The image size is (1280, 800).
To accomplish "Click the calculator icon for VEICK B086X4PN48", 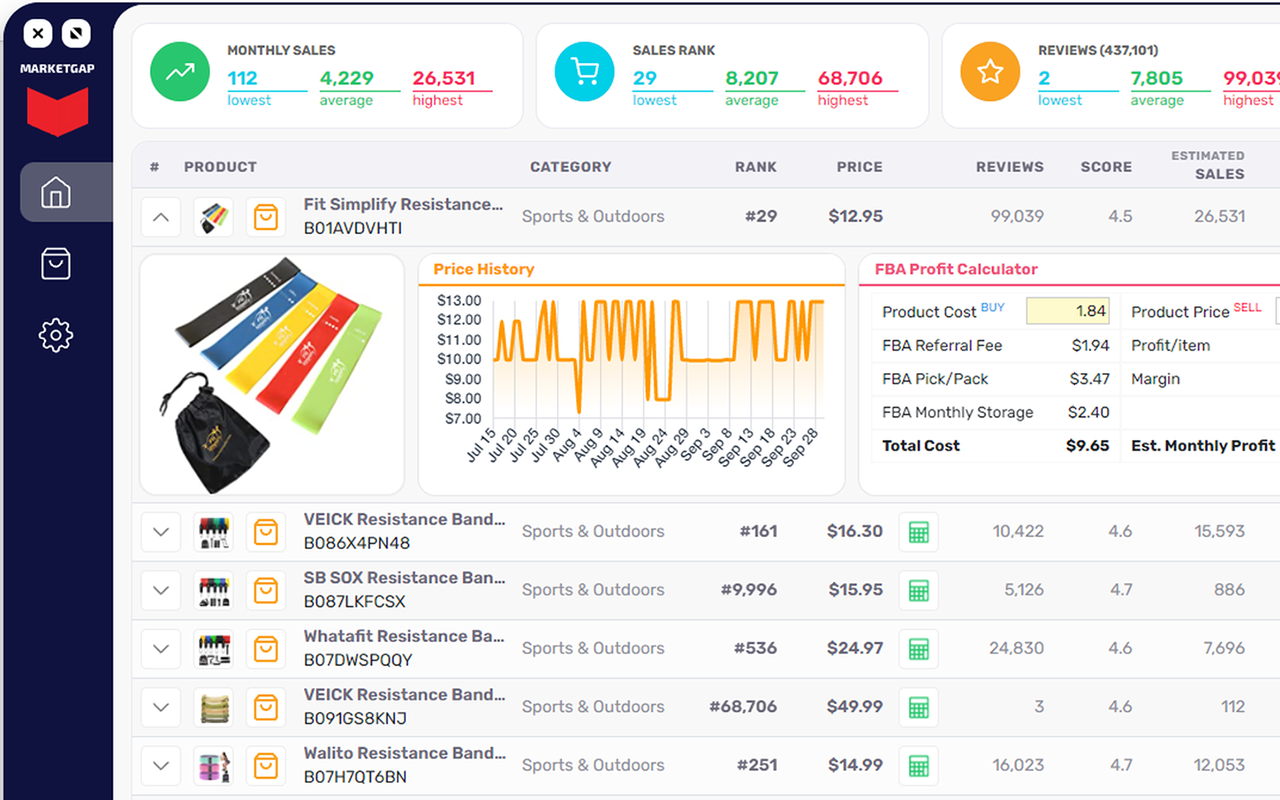I will tap(919, 531).
